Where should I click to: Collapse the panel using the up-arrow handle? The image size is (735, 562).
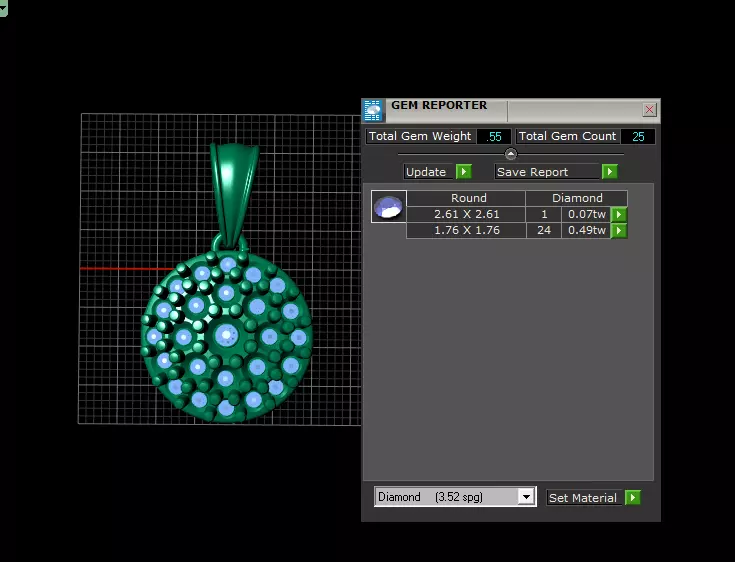510,154
